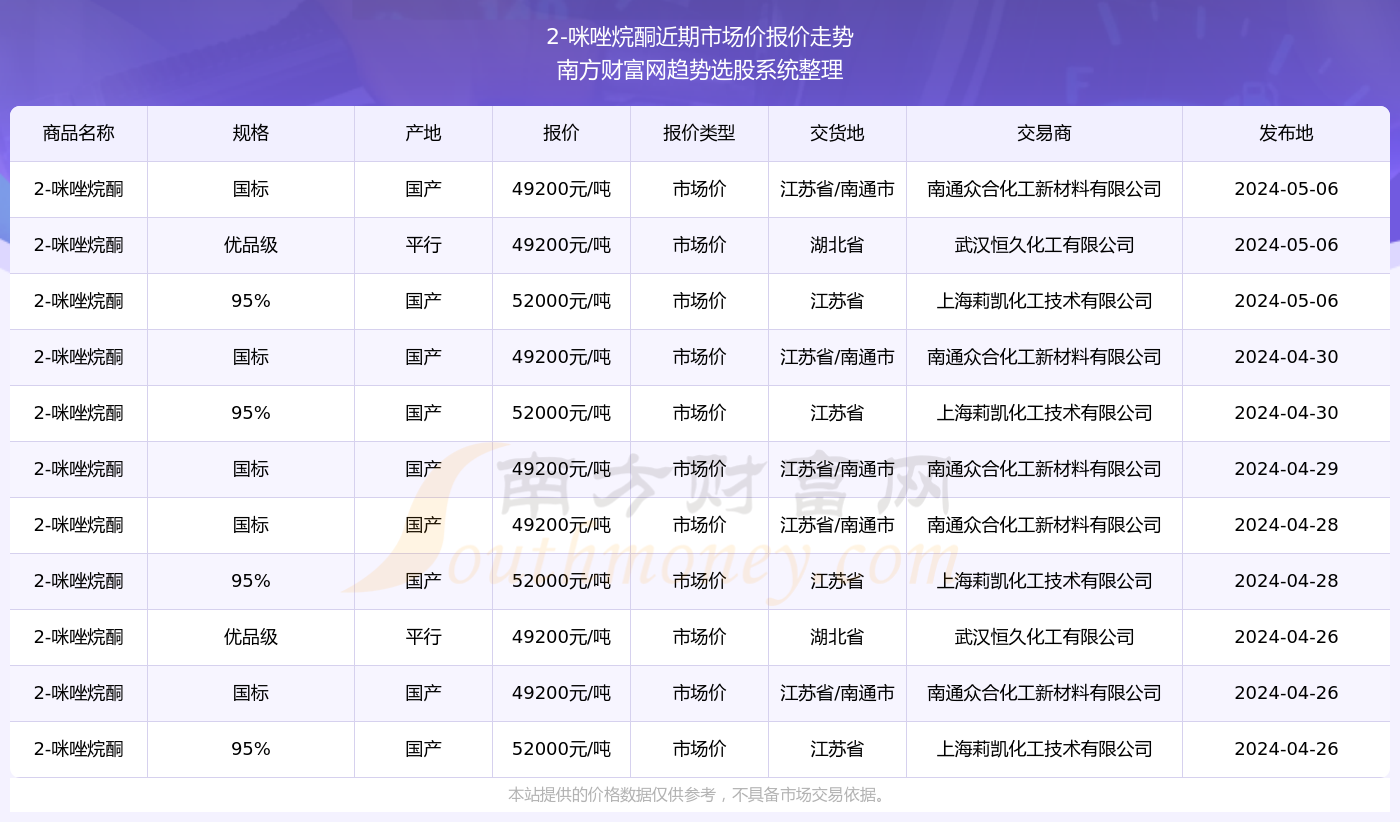Click the 交货地 column header
The width and height of the screenshot is (1400, 822).
[837, 133]
